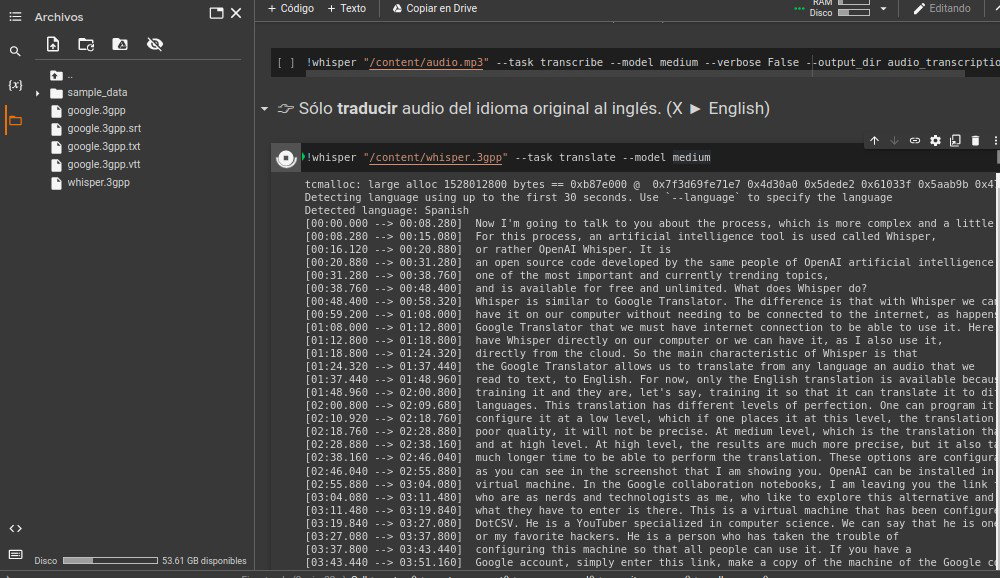Click in the whisper translate code editor
Image resolution: width=1000 pixels, height=578 pixels.
pyautogui.click(x=649, y=158)
